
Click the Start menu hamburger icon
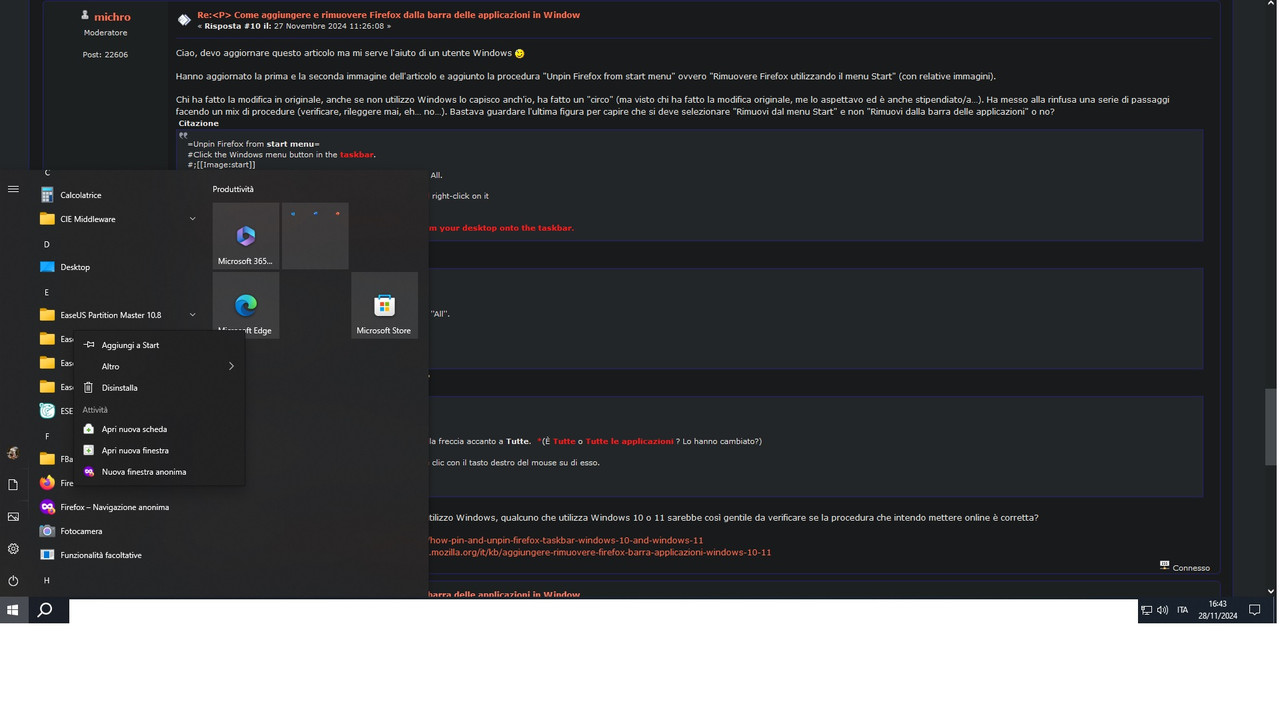coord(13,189)
